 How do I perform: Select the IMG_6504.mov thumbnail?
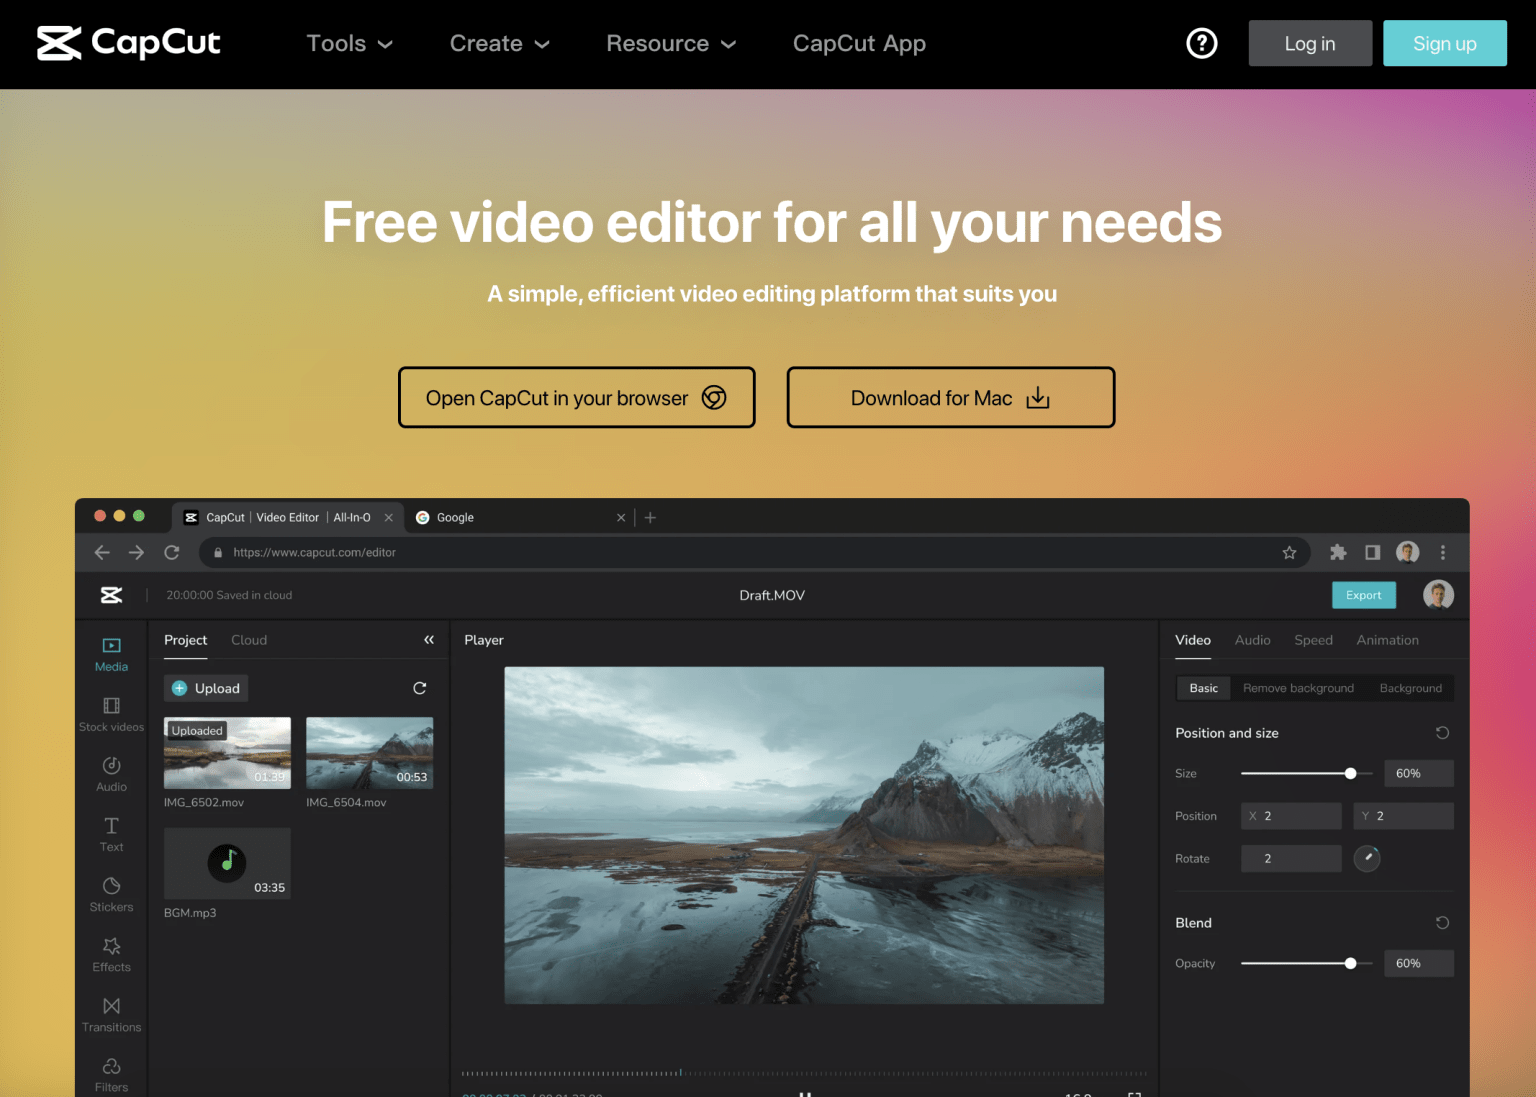coord(369,752)
